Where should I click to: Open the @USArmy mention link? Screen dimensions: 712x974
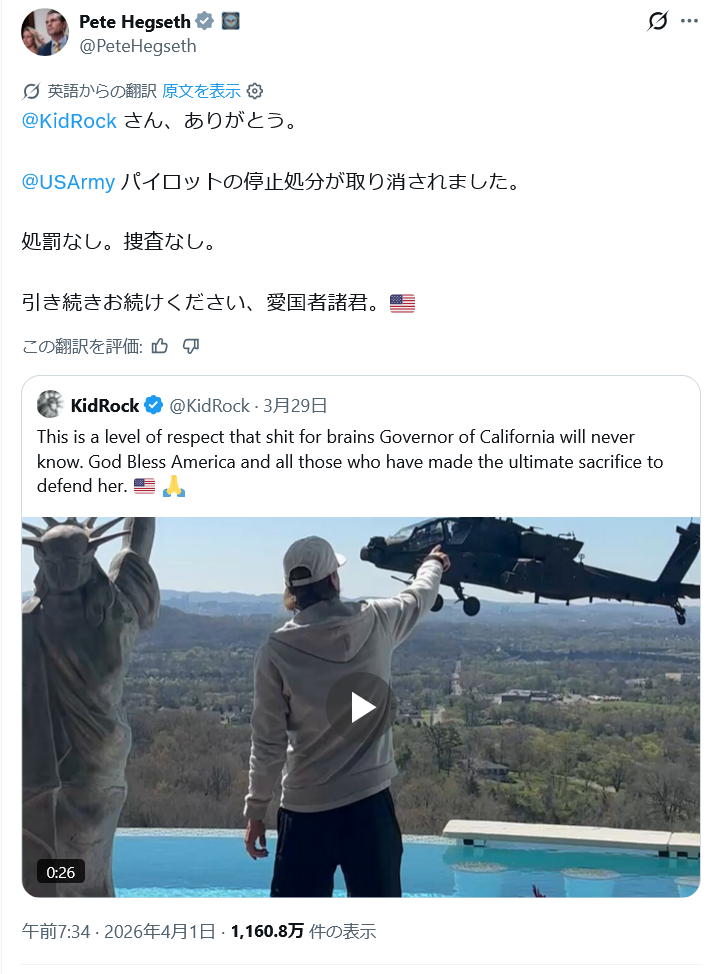tap(68, 182)
